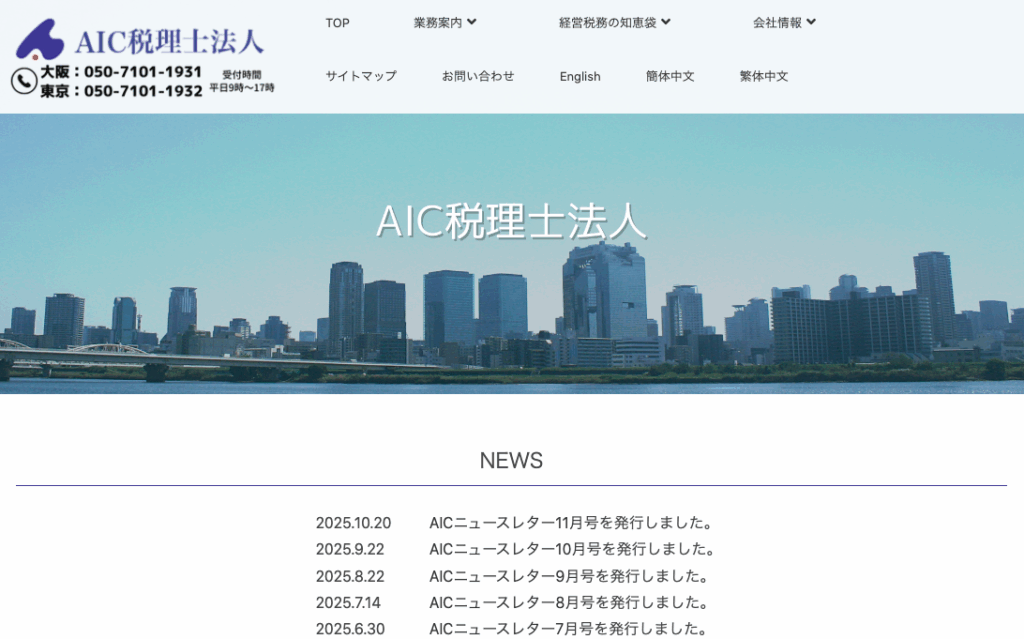This screenshot has width=1024, height=639.
Task: Open the September newsletter dated 2025.8.22
Action: point(567,576)
